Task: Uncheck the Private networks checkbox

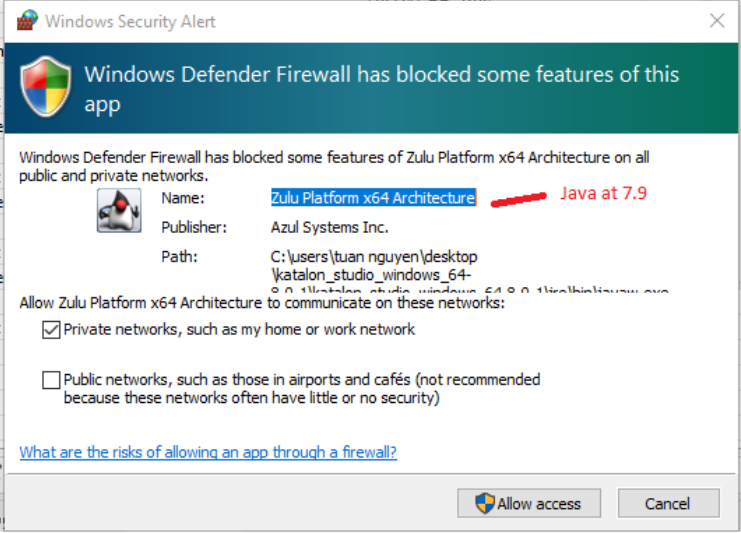Action: point(51,330)
